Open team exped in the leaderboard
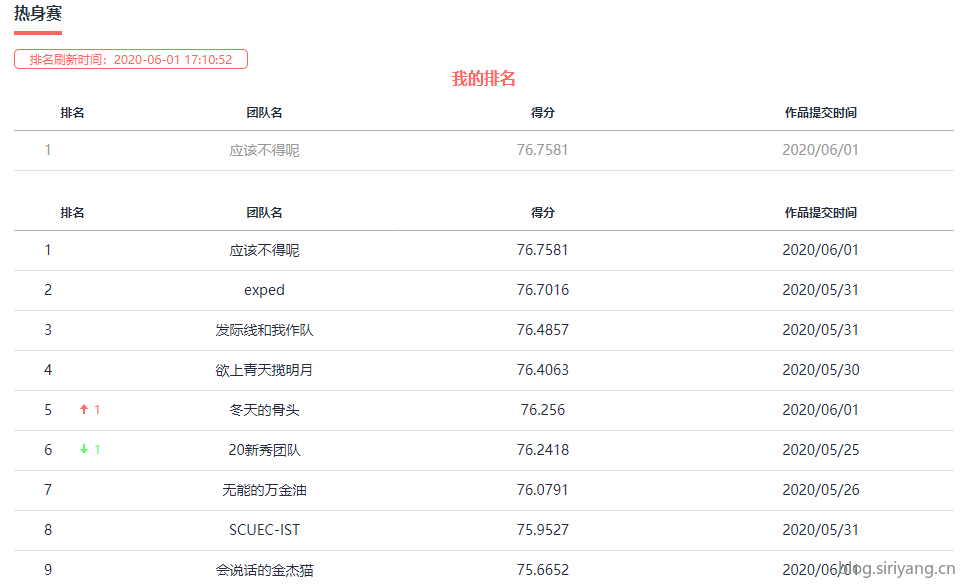The image size is (967, 588). pos(264,290)
